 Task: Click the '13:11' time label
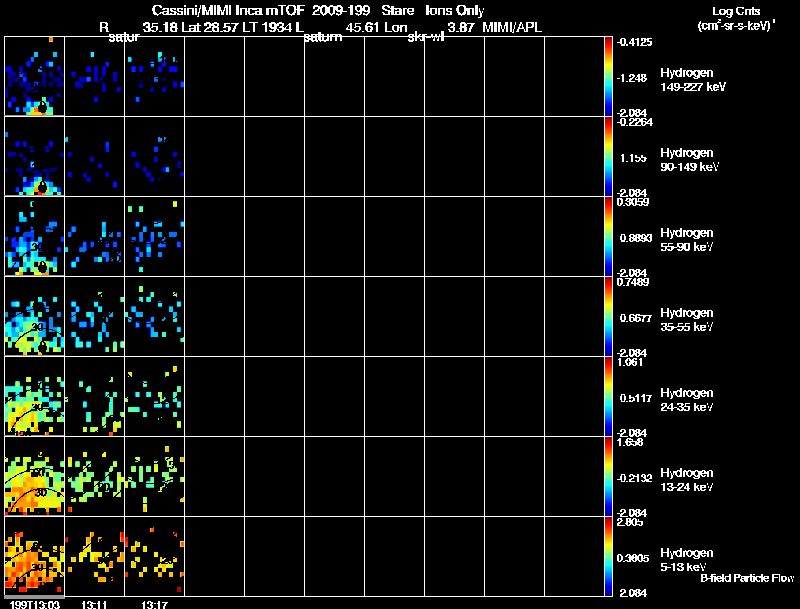click(x=94, y=604)
